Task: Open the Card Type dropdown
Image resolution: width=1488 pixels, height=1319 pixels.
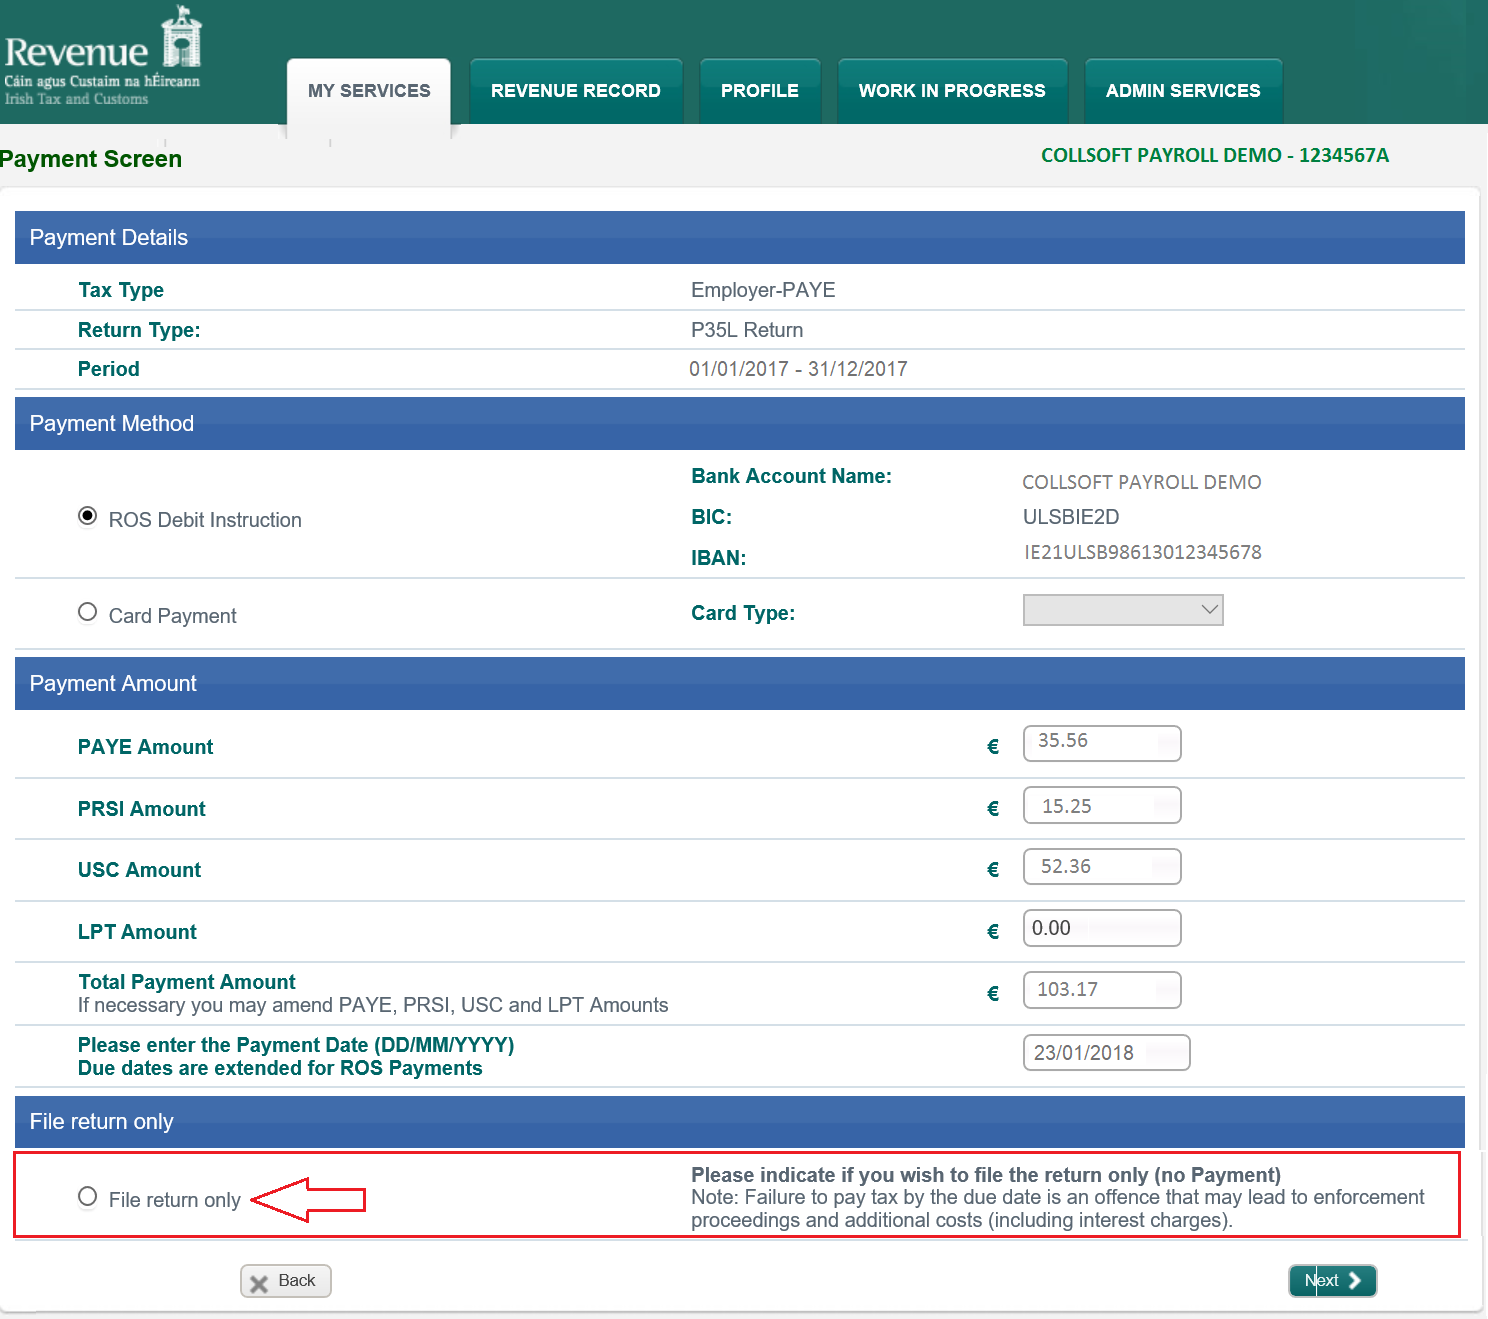Action: point(1122,610)
